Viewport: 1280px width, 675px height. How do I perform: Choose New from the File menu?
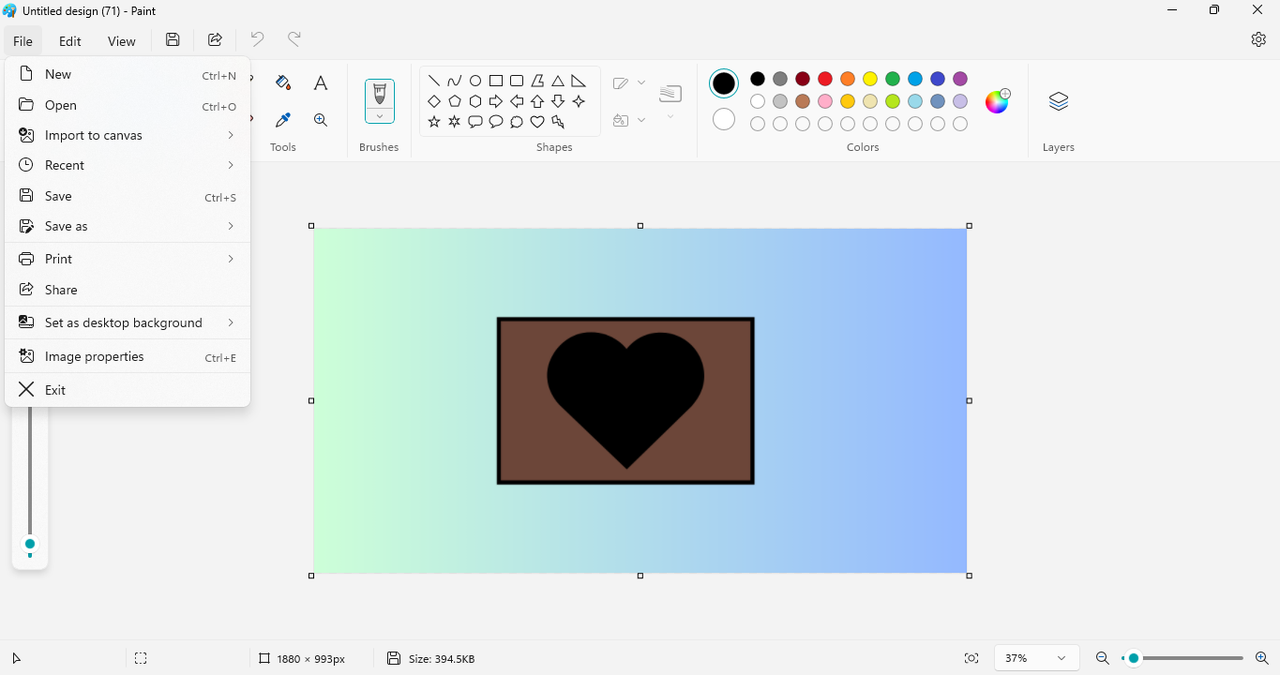click(128, 74)
